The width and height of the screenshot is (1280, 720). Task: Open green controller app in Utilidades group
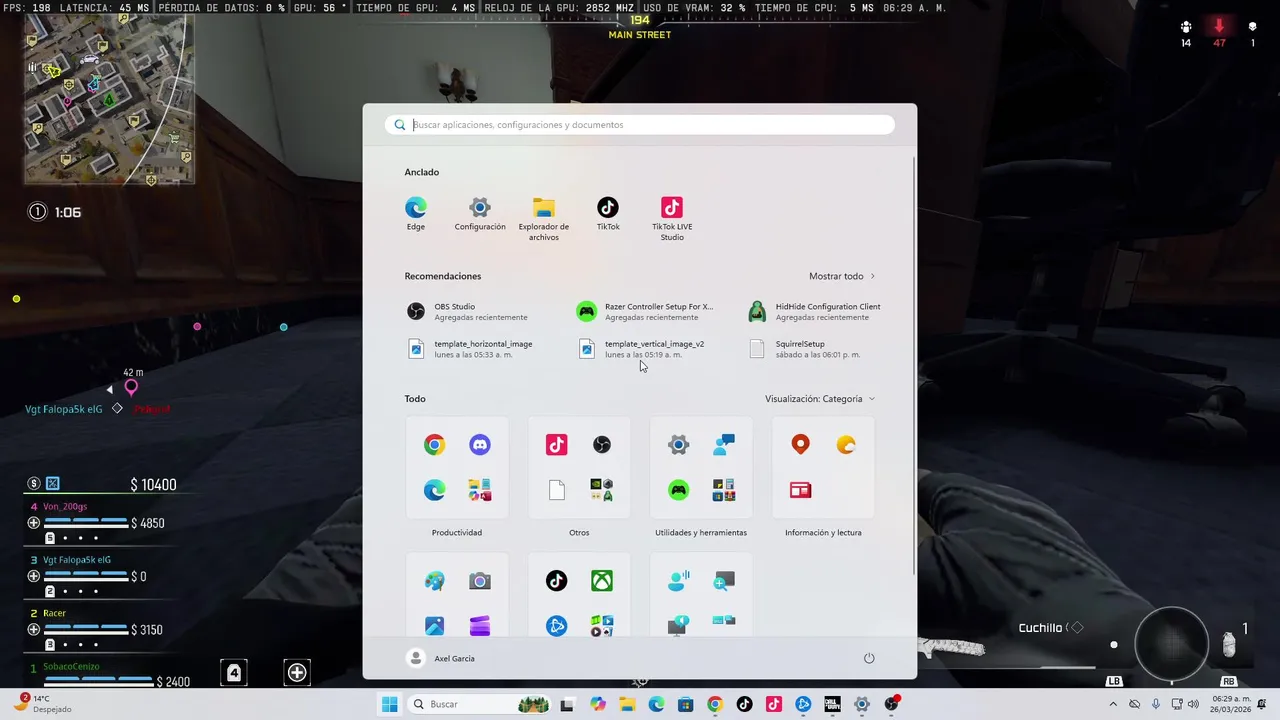pos(678,490)
